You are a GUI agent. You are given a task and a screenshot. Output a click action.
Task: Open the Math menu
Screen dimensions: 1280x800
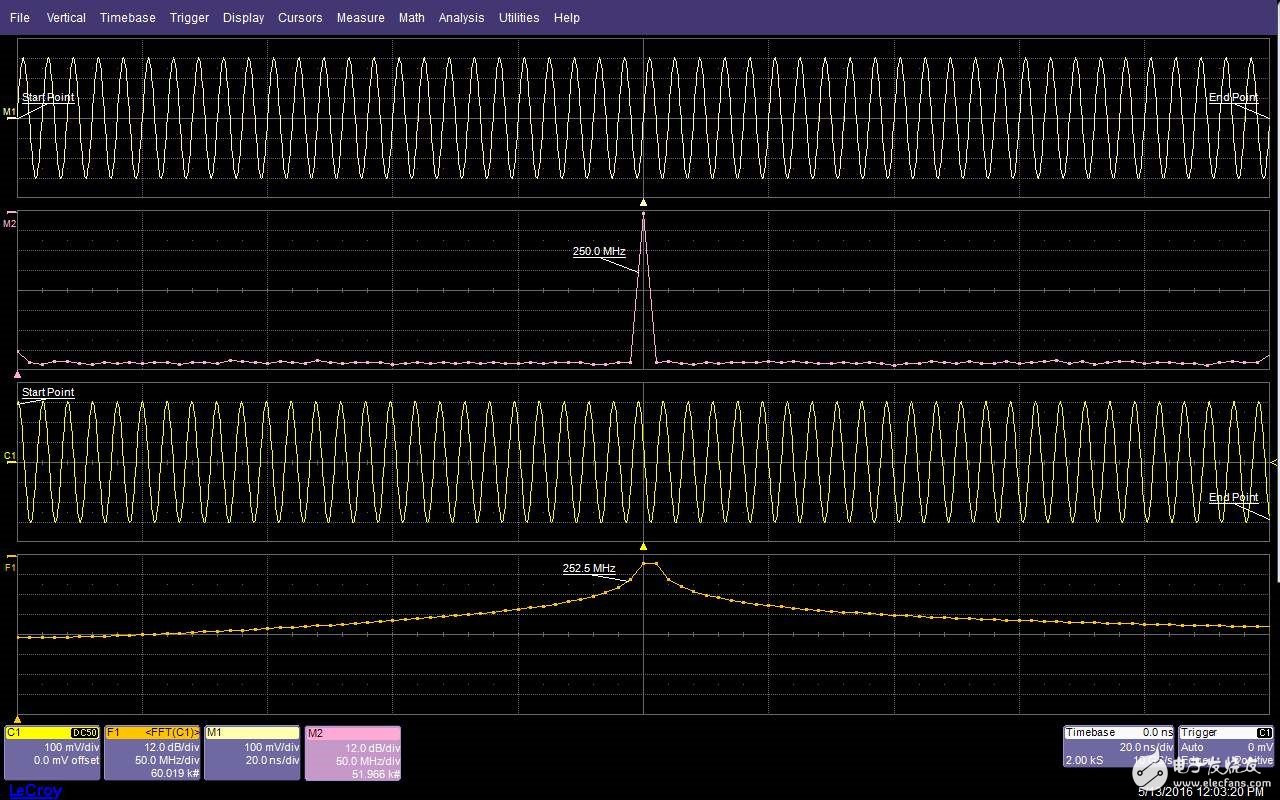pyautogui.click(x=411, y=18)
